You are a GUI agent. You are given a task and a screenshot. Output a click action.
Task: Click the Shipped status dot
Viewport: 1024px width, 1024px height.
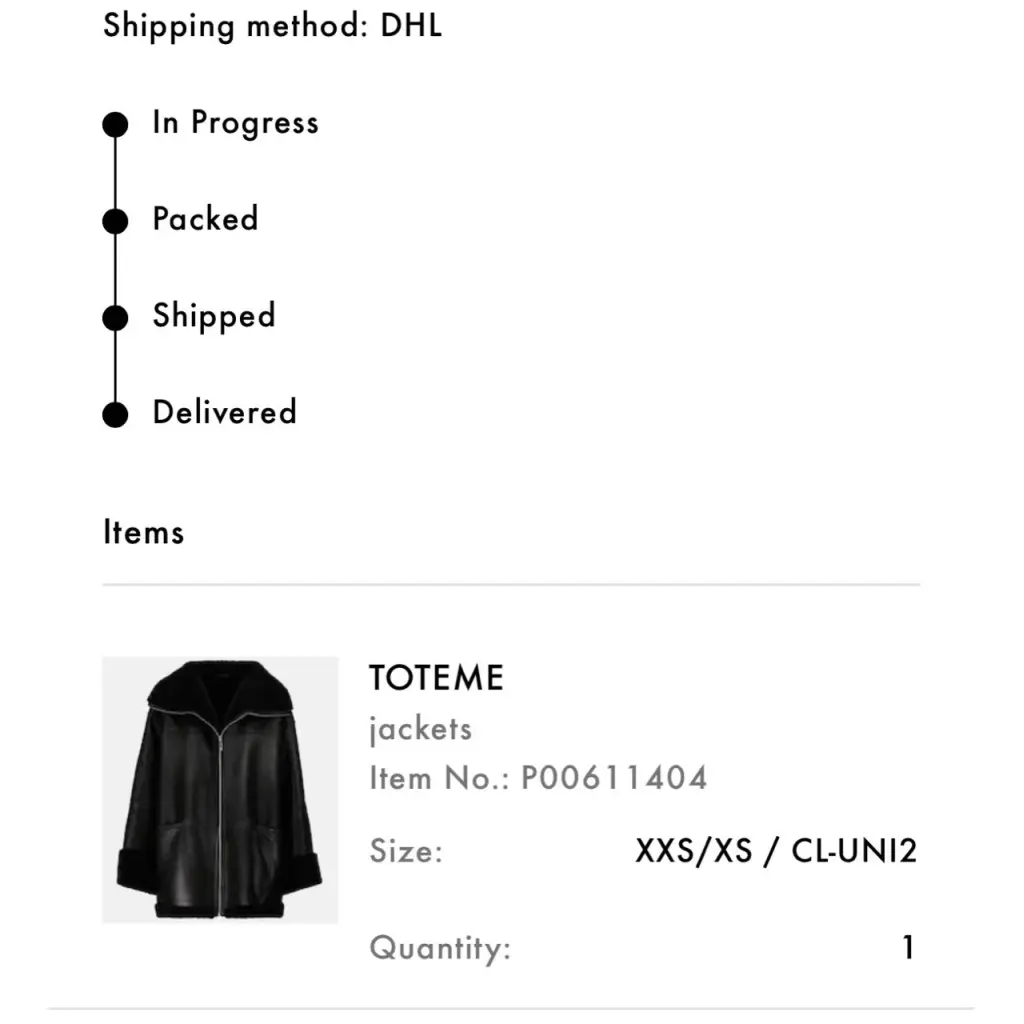tap(116, 318)
